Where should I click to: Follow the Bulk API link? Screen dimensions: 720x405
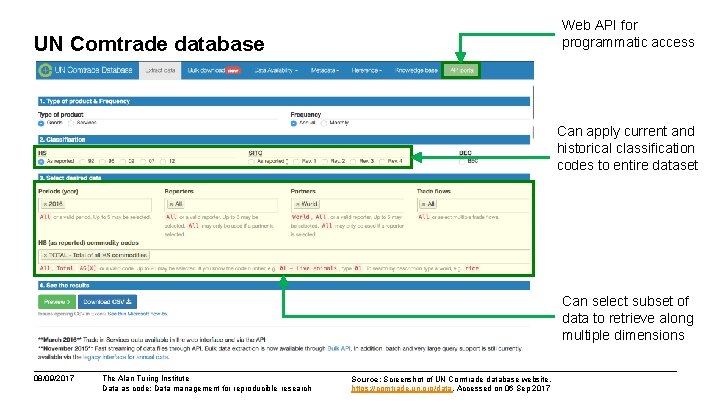coord(339,349)
